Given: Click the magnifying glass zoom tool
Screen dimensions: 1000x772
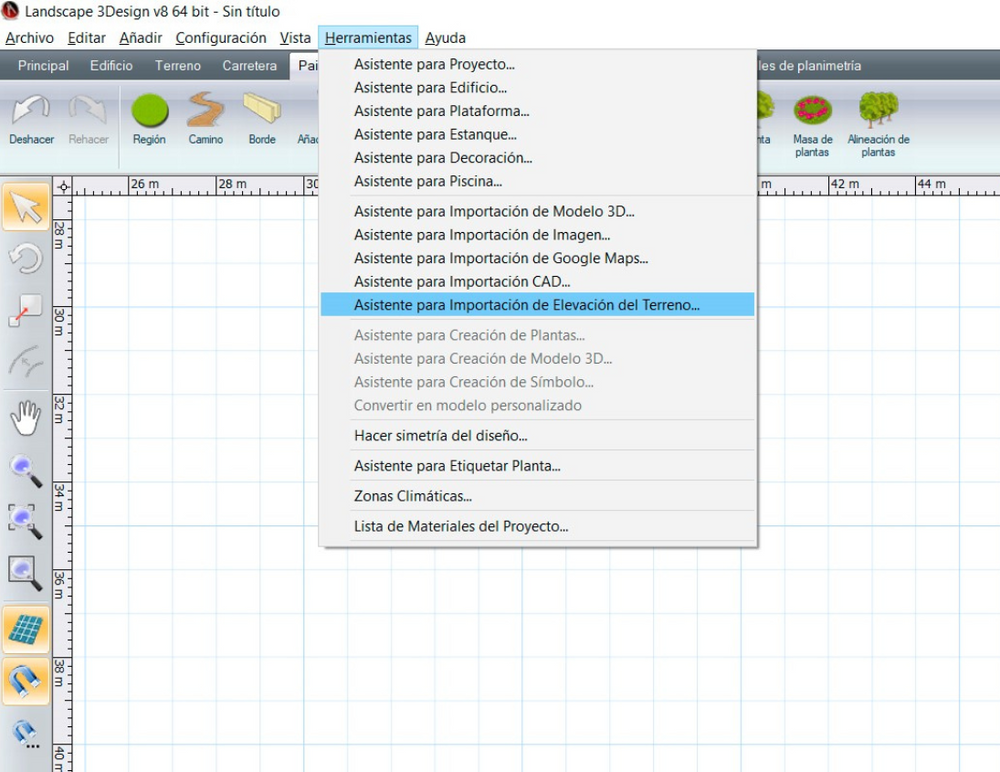Looking at the screenshot, I should click(25, 469).
